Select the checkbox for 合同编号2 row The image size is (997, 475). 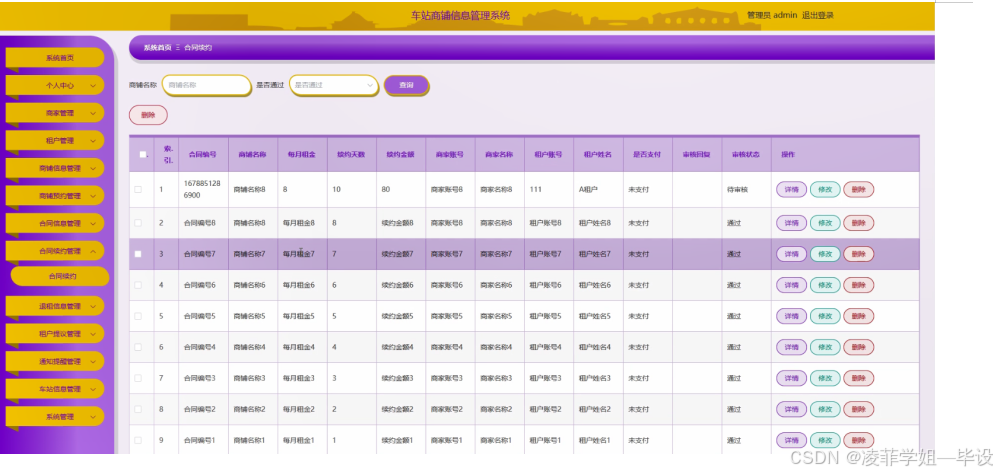click(138, 409)
